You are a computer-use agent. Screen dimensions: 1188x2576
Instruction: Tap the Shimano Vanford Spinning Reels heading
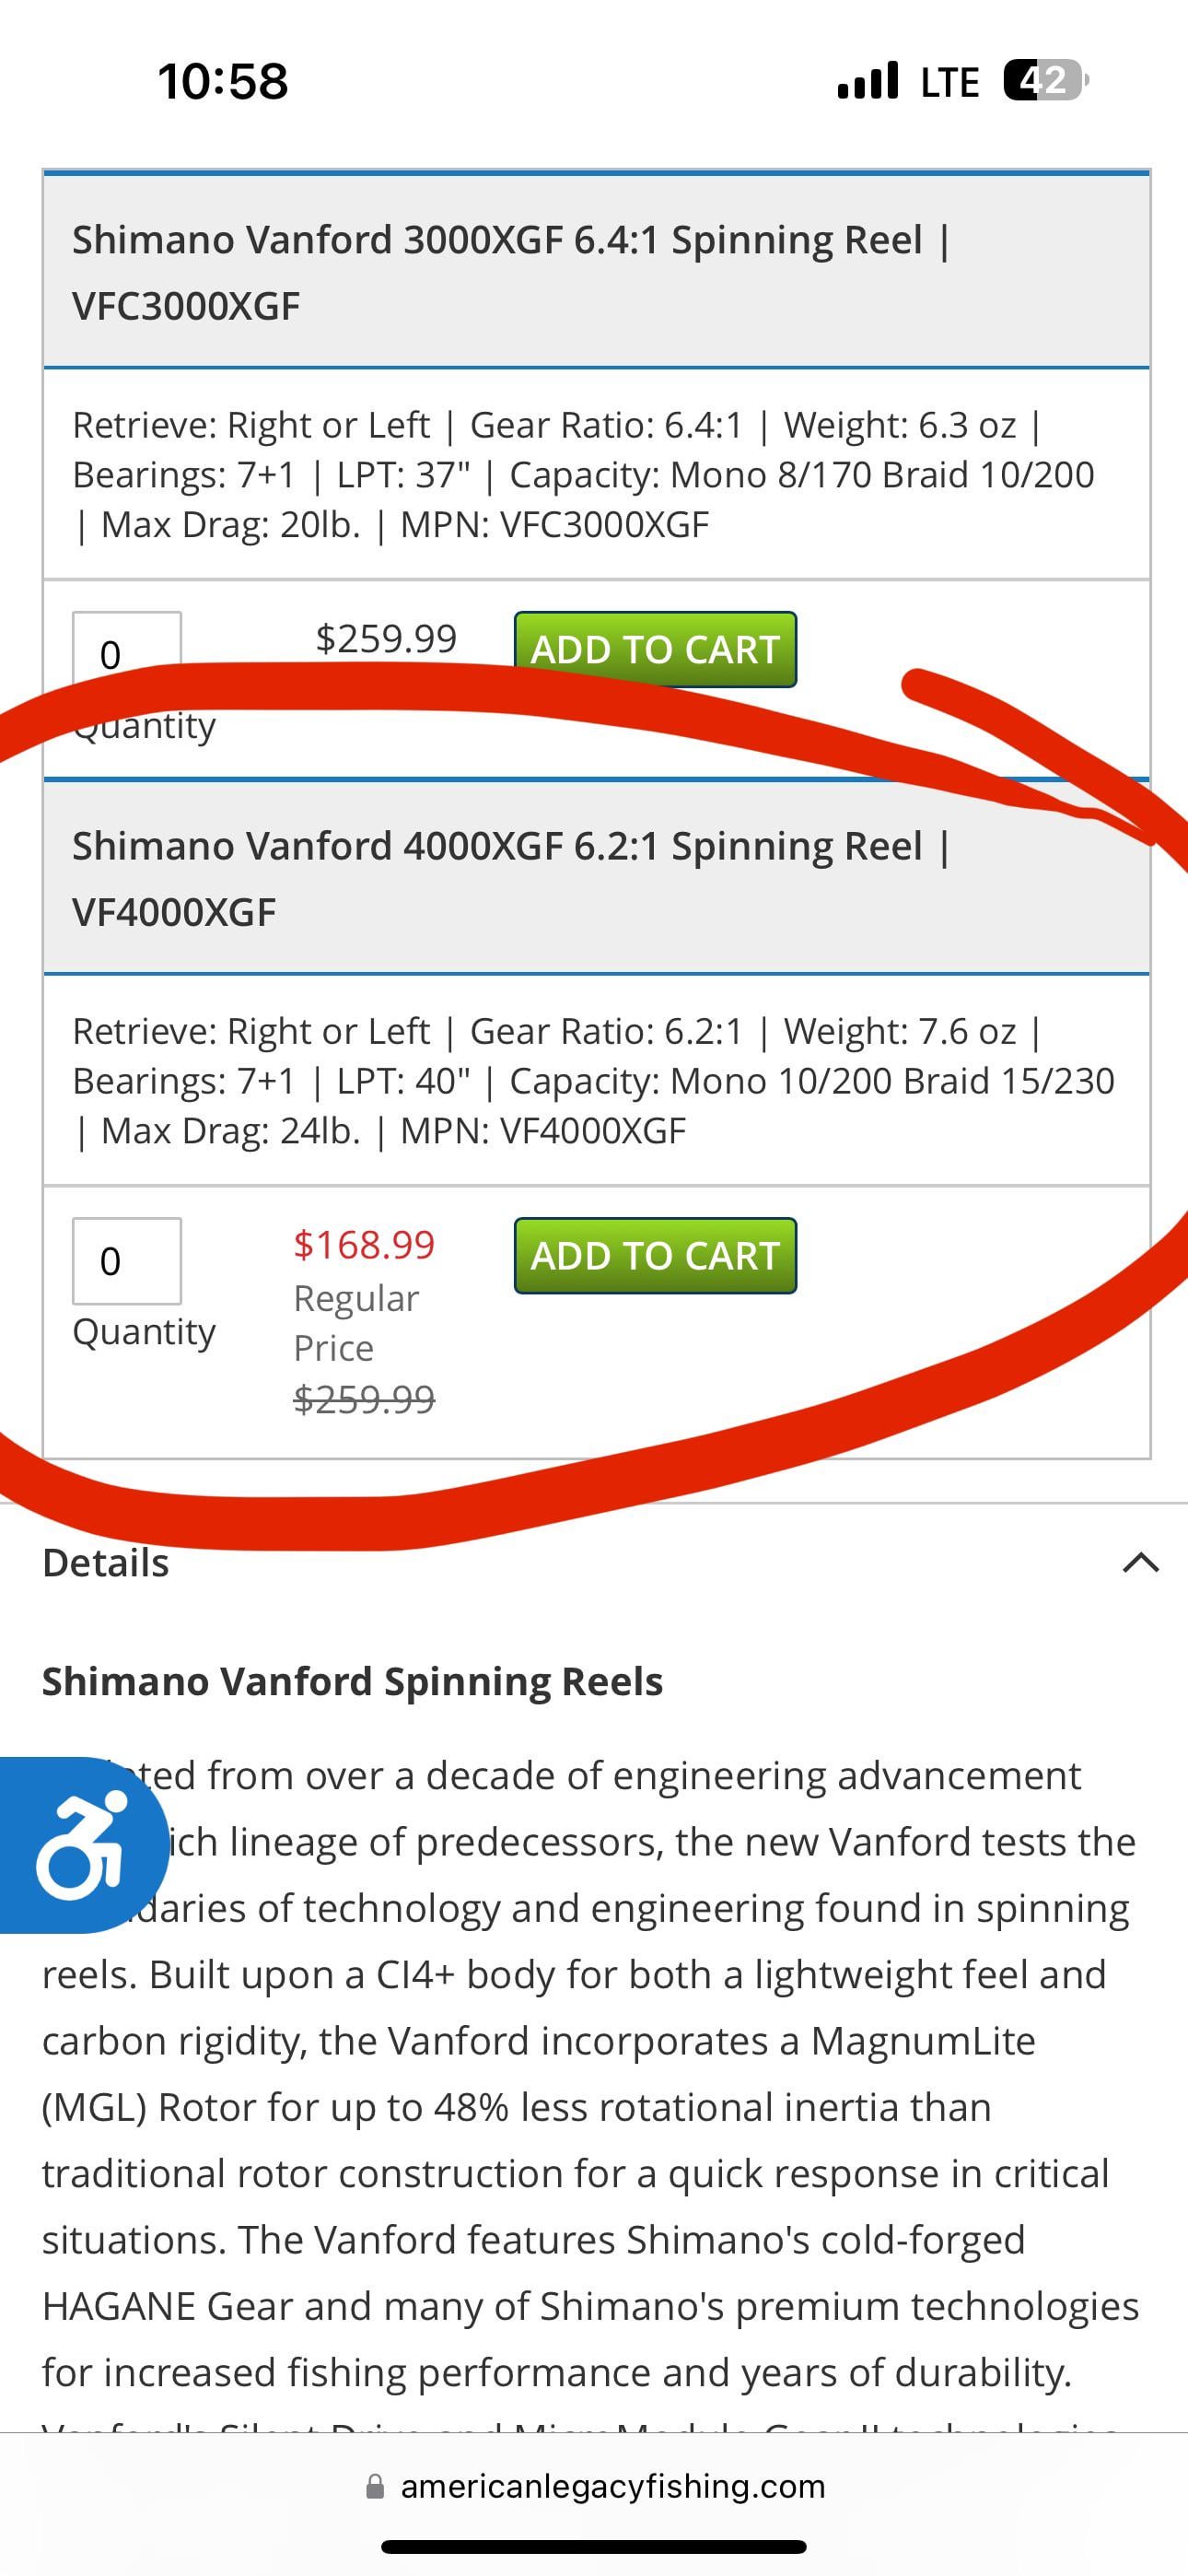coord(352,1682)
